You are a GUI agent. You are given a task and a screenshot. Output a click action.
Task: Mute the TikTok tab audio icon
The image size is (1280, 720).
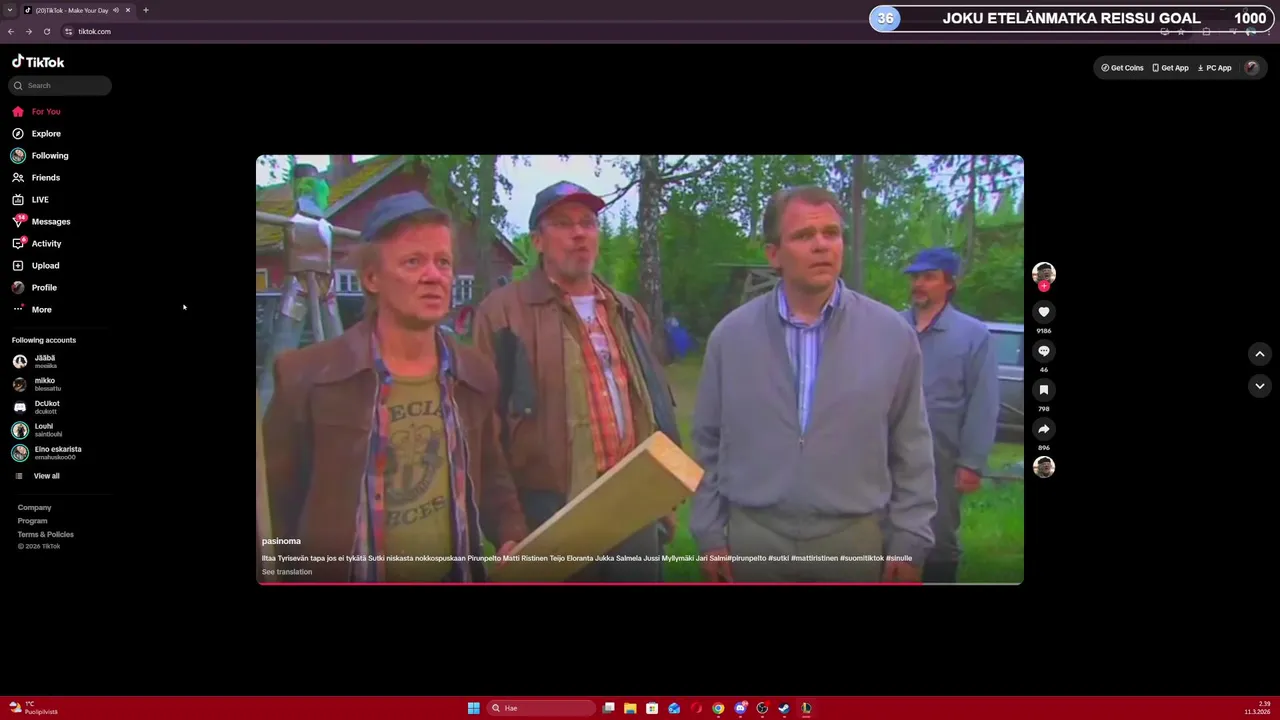116,10
